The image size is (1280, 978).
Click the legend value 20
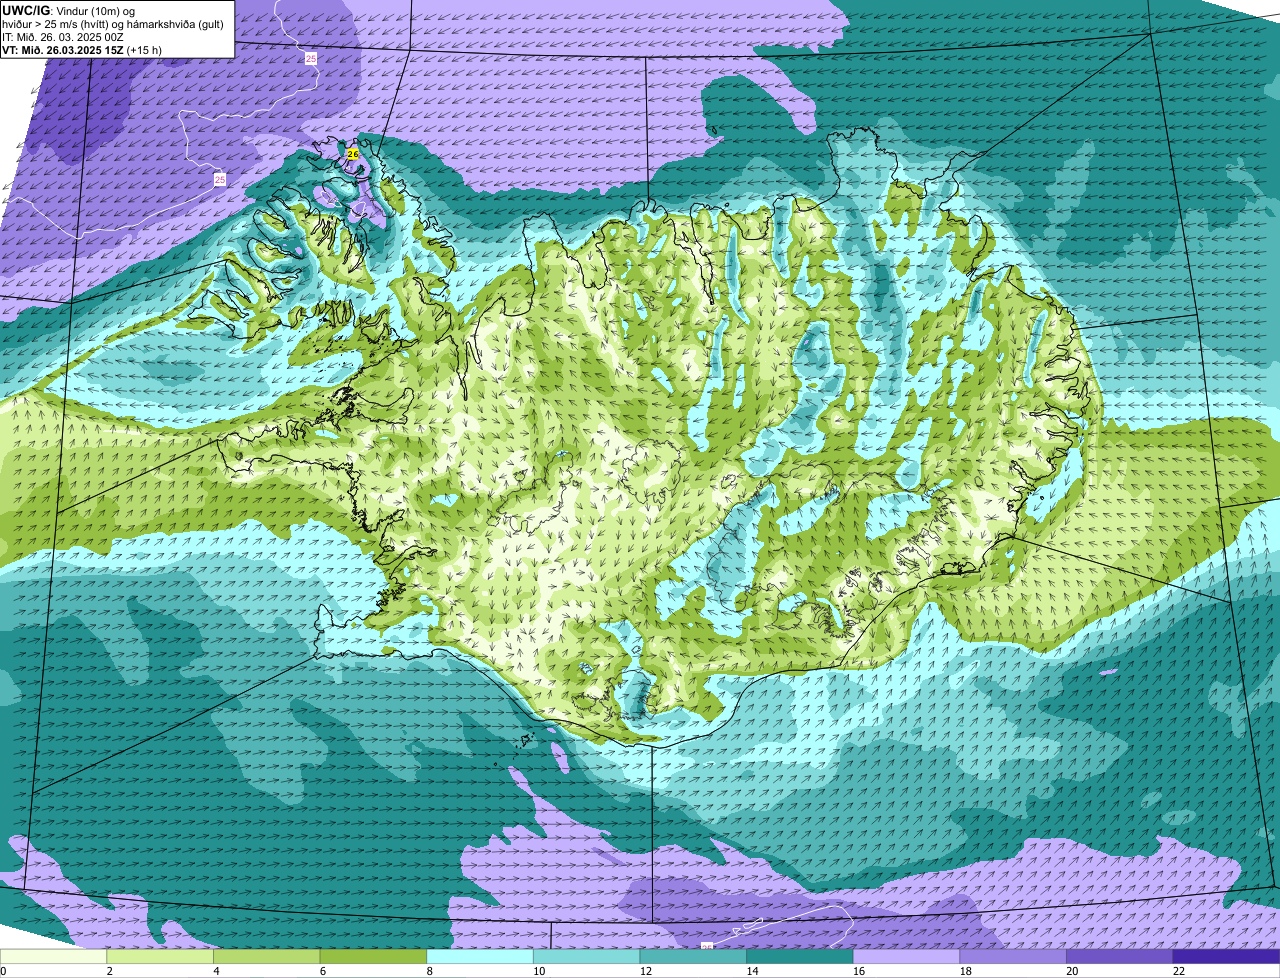1072,971
